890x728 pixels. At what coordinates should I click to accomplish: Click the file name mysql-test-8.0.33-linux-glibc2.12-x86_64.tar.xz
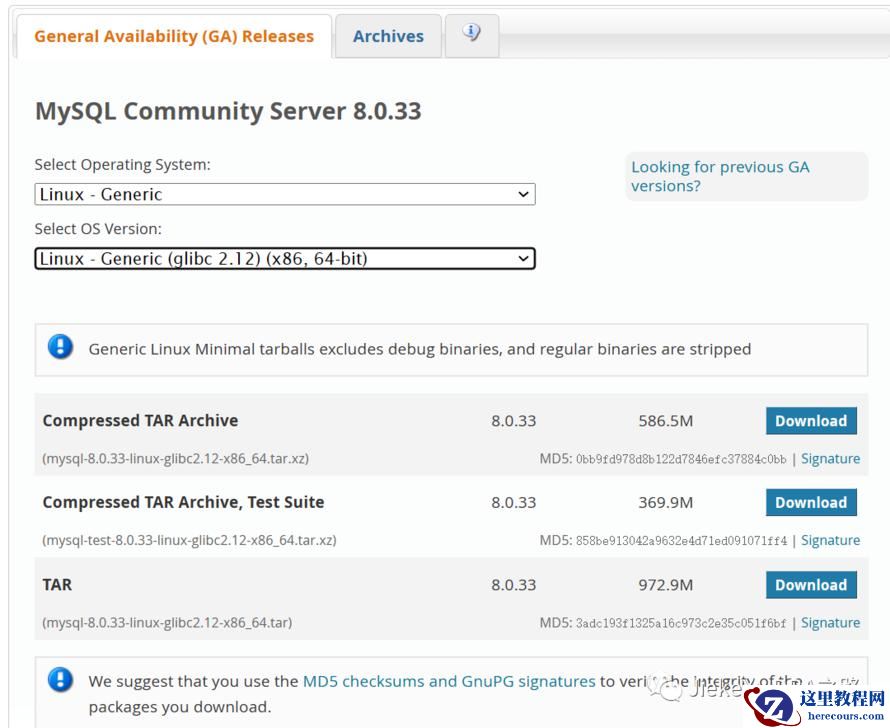pos(189,540)
